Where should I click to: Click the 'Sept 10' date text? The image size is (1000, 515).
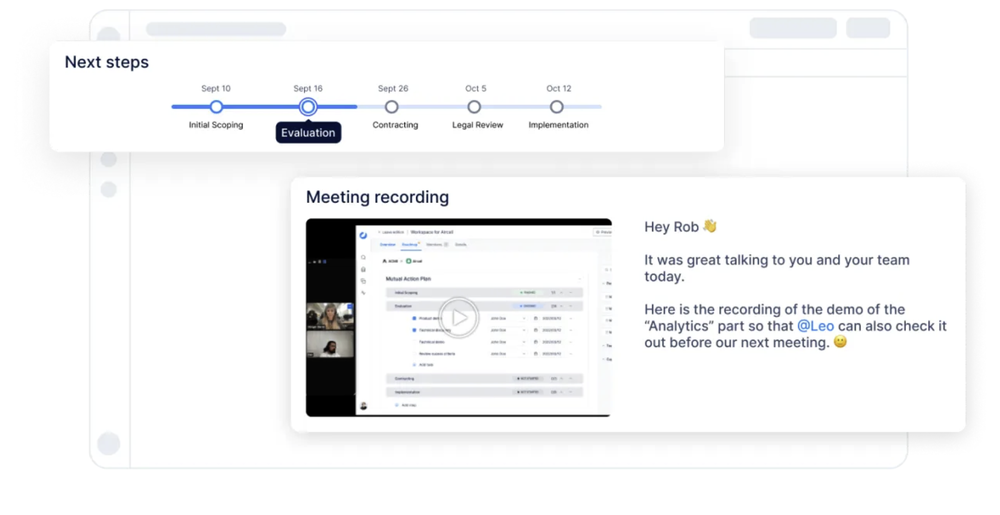click(x=216, y=89)
